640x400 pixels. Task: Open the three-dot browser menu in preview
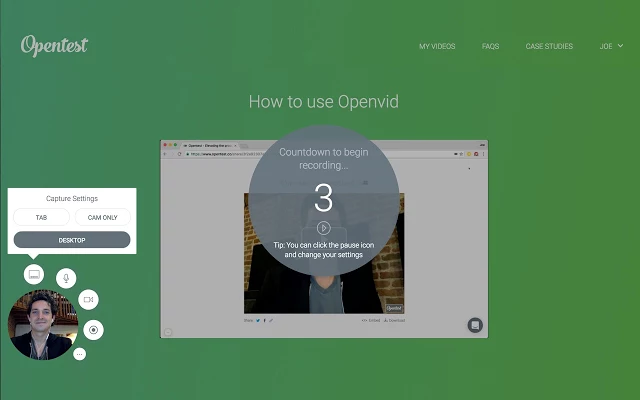point(484,154)
